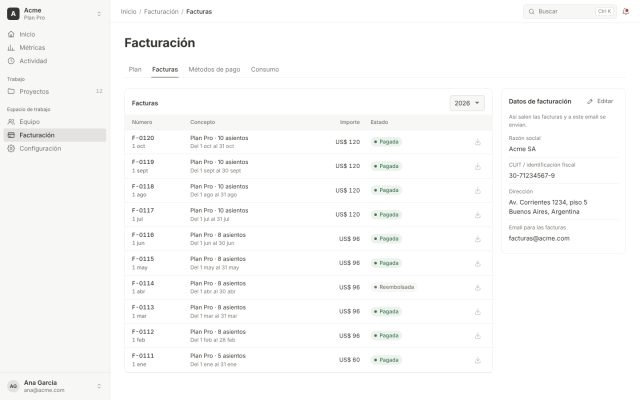Open the Métodos de pago tab
640x400 pixels.
point(214,69)
